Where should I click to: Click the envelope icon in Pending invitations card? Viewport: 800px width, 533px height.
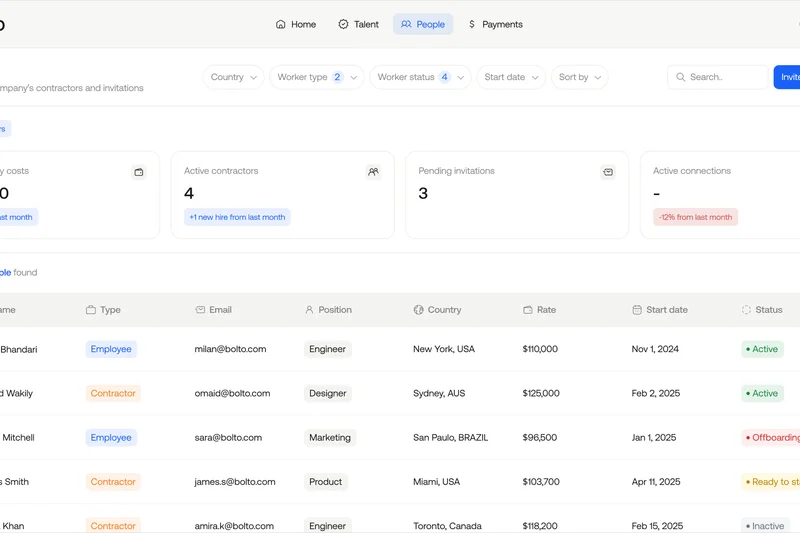point(608,172)
